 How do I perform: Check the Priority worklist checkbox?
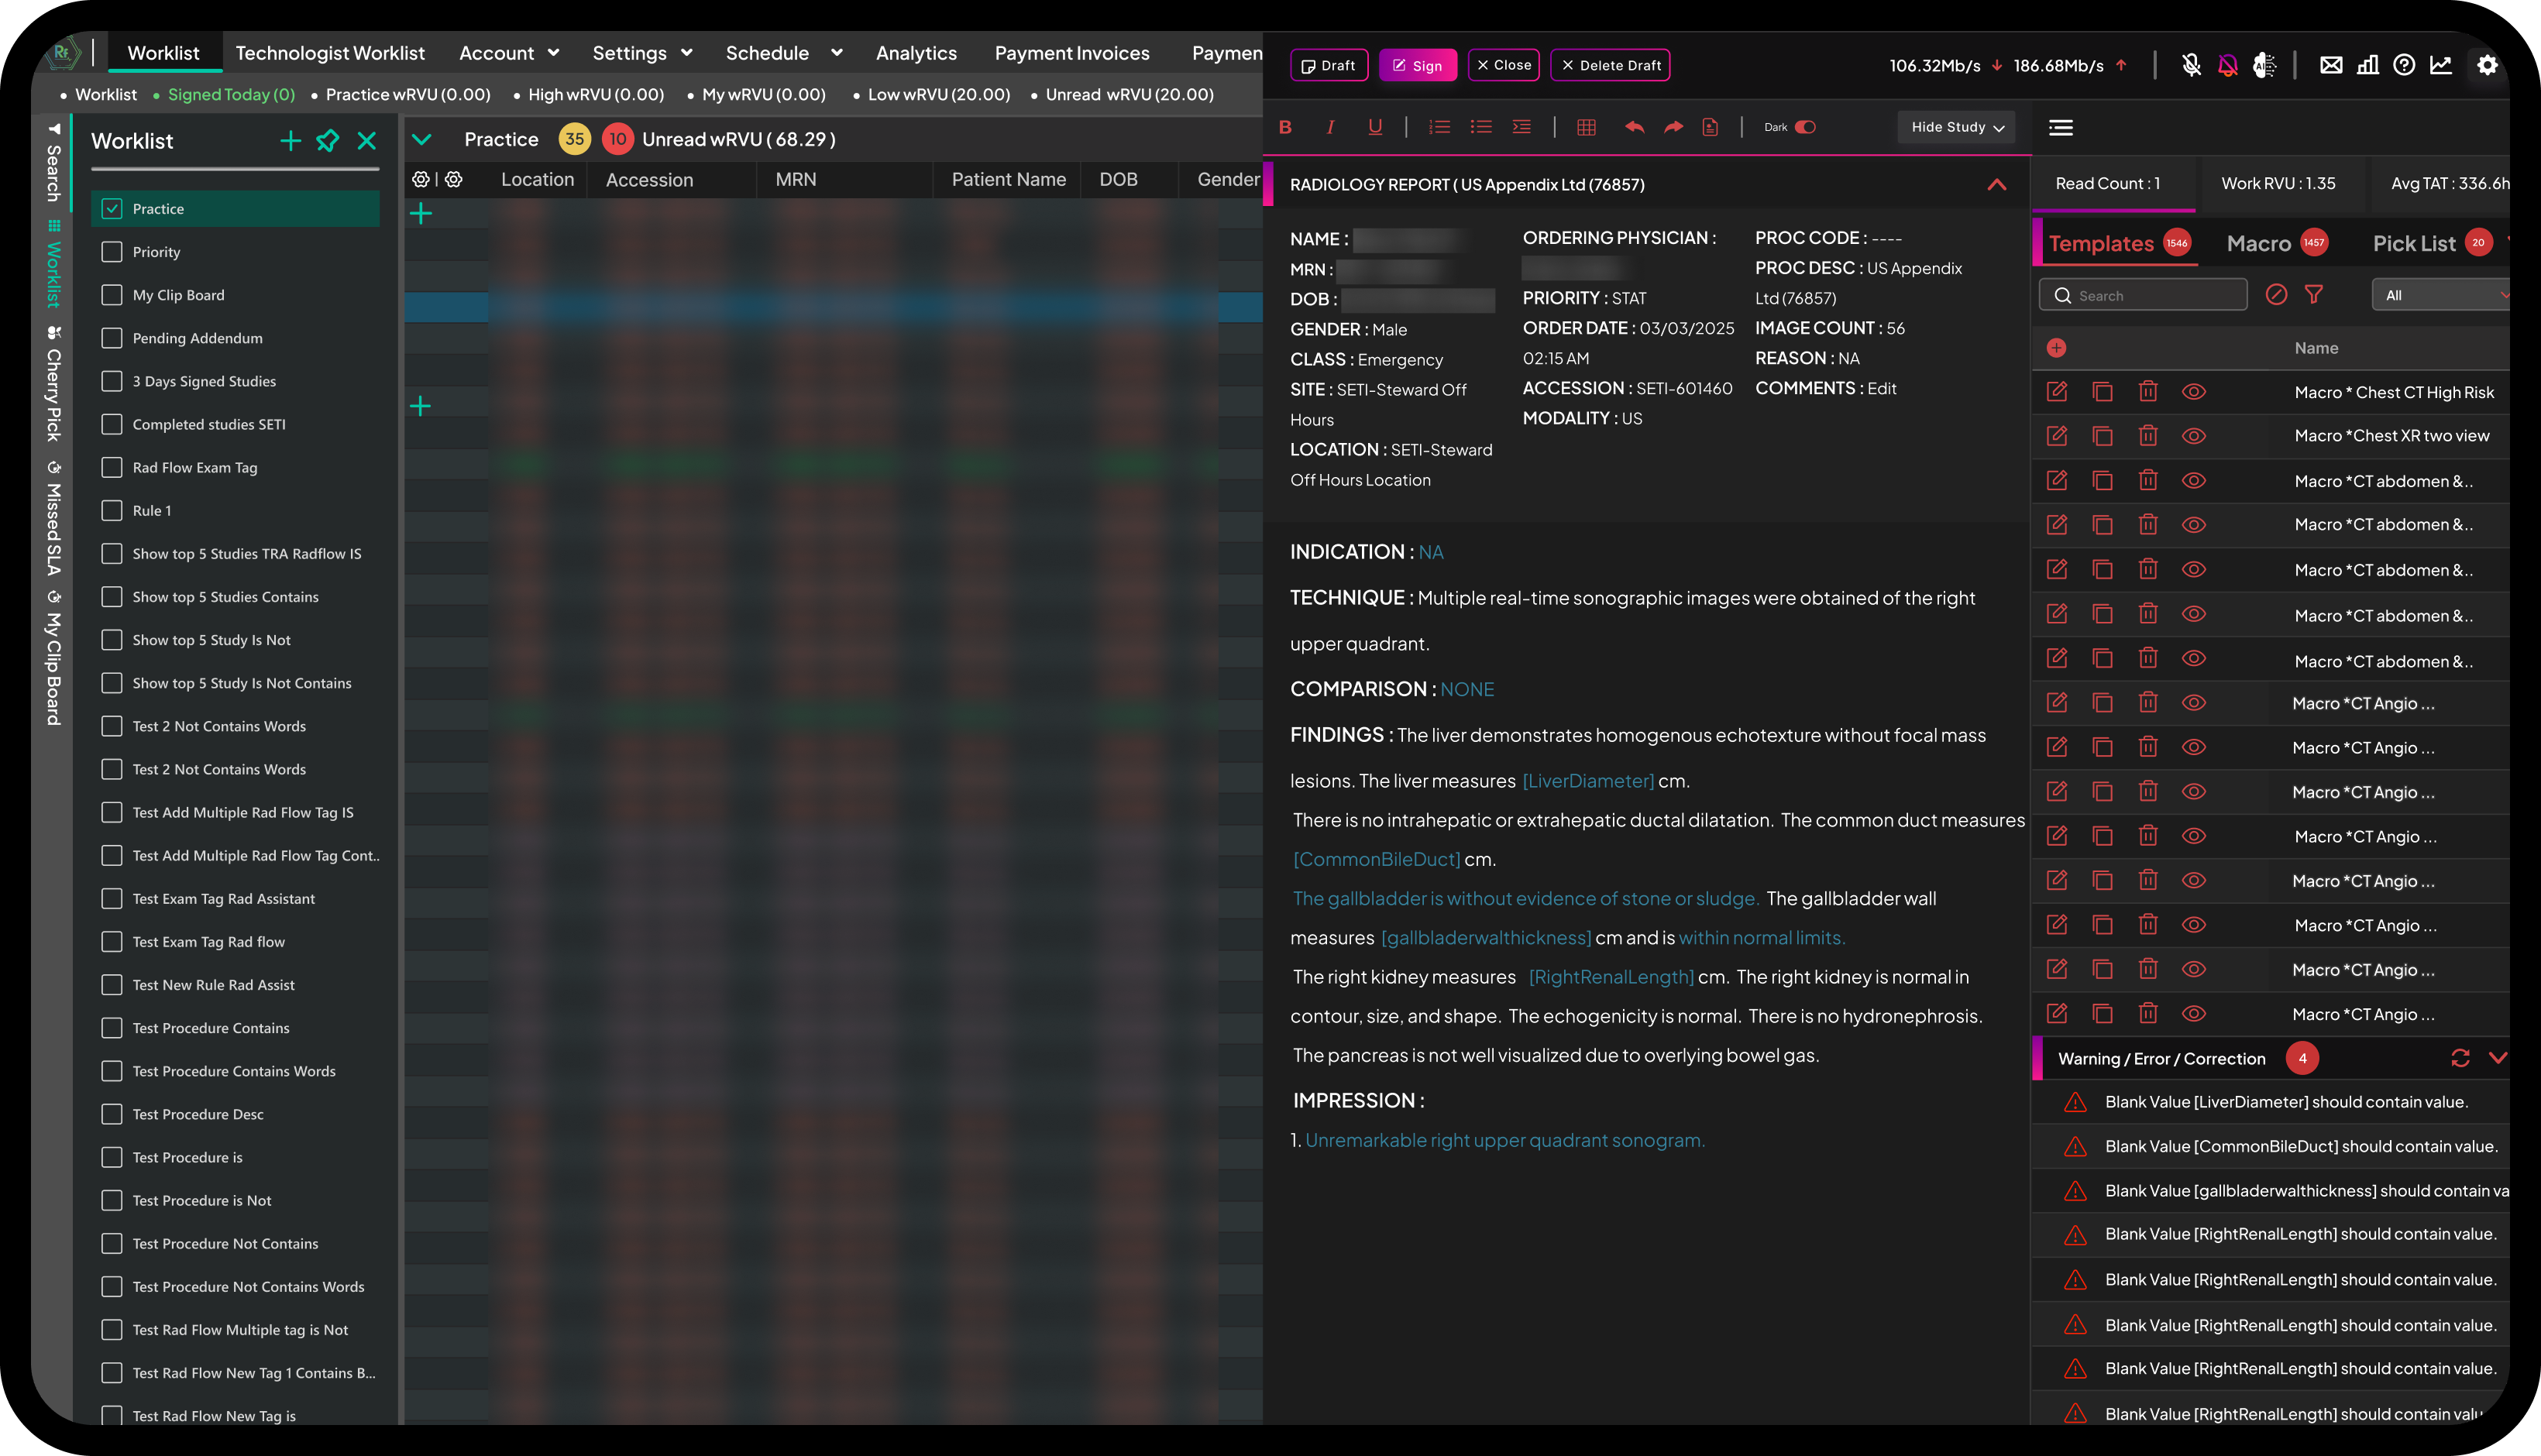[x=112, y=252]
